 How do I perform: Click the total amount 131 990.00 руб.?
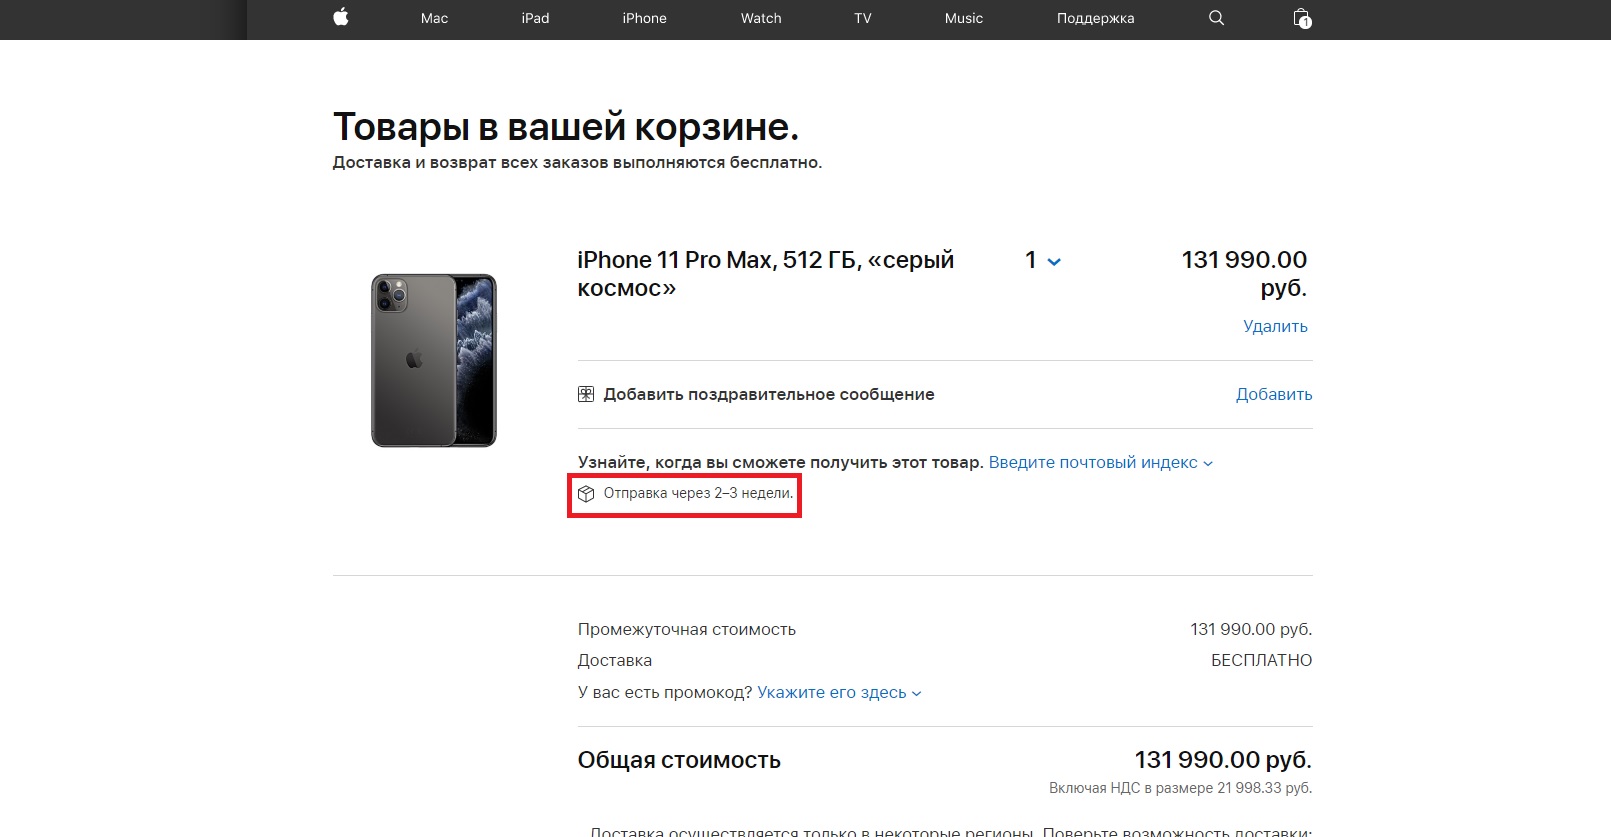point(1223,760)
